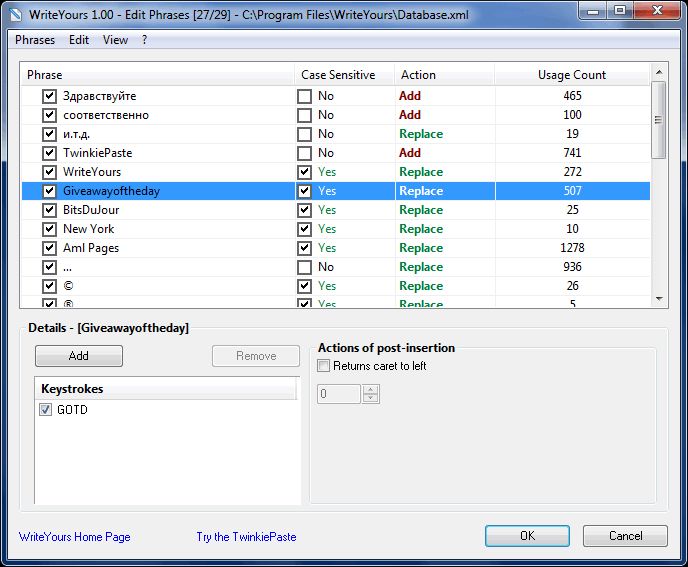Toggle the © phrase checkbox
This screenshot has height=567, width=688.
(49, 286)
